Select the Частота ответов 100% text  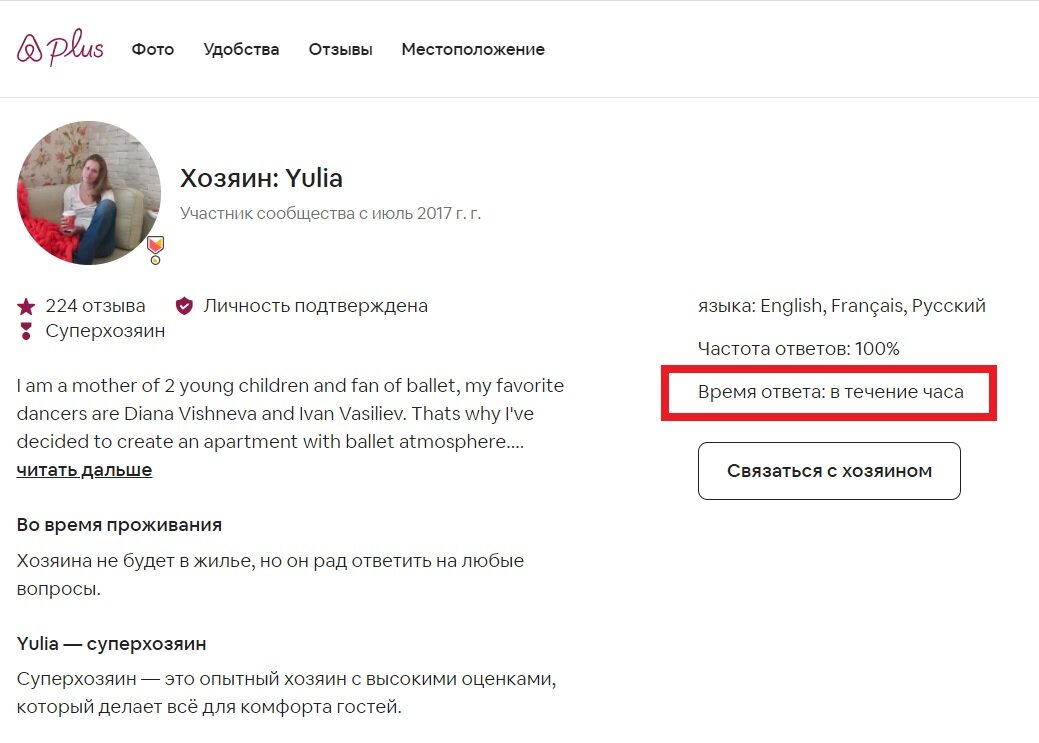(x=798, y=348)
